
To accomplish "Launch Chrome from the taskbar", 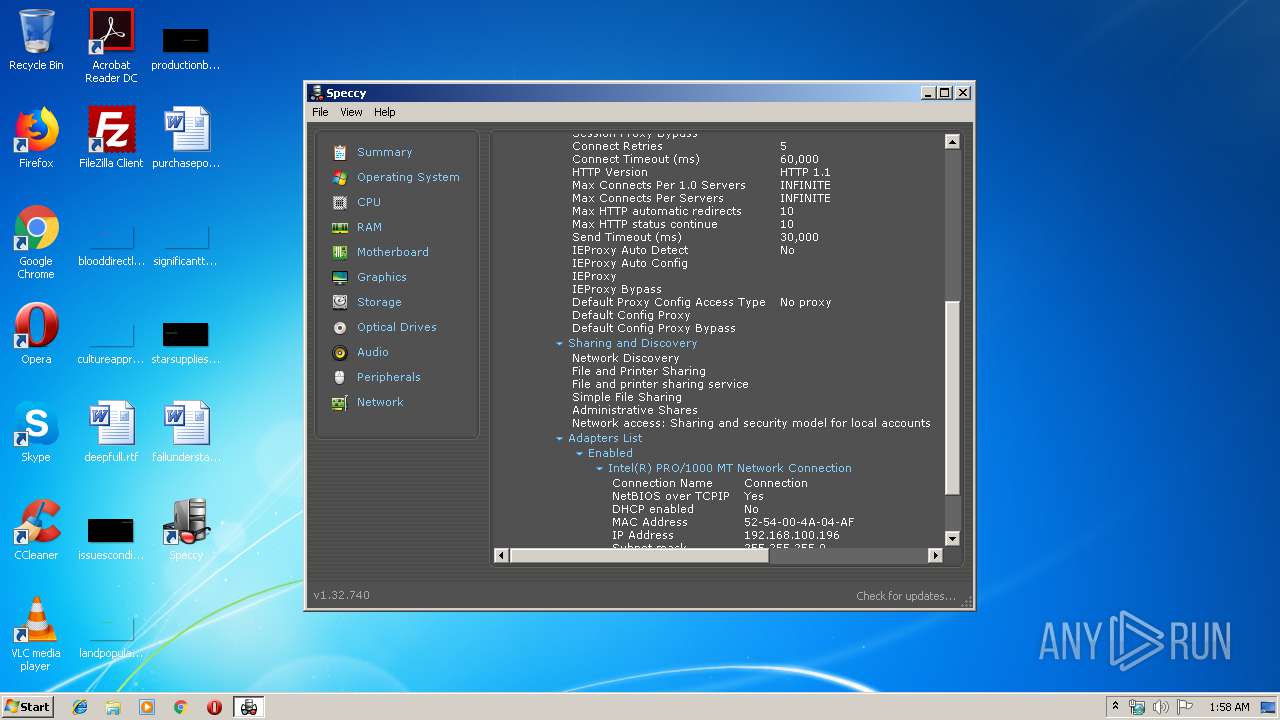I will pos(180,707).
